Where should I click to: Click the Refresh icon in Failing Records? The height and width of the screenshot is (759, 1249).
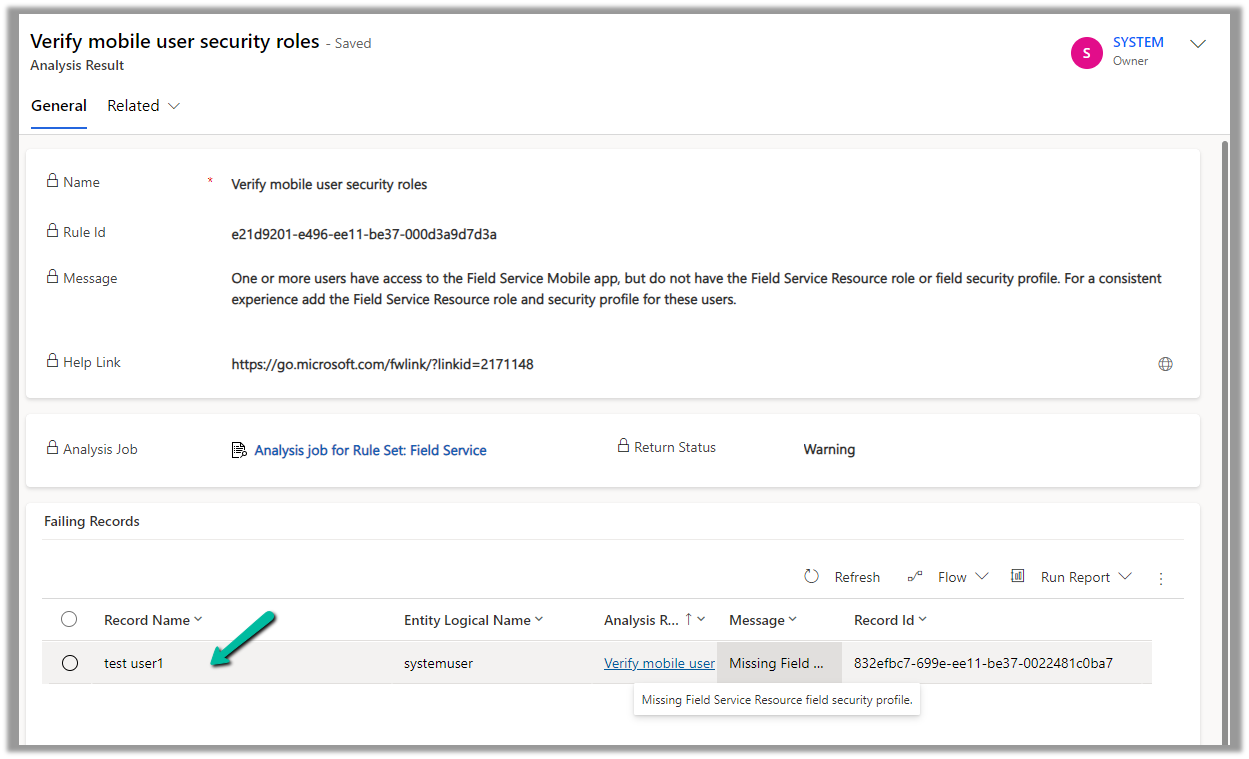812,577
